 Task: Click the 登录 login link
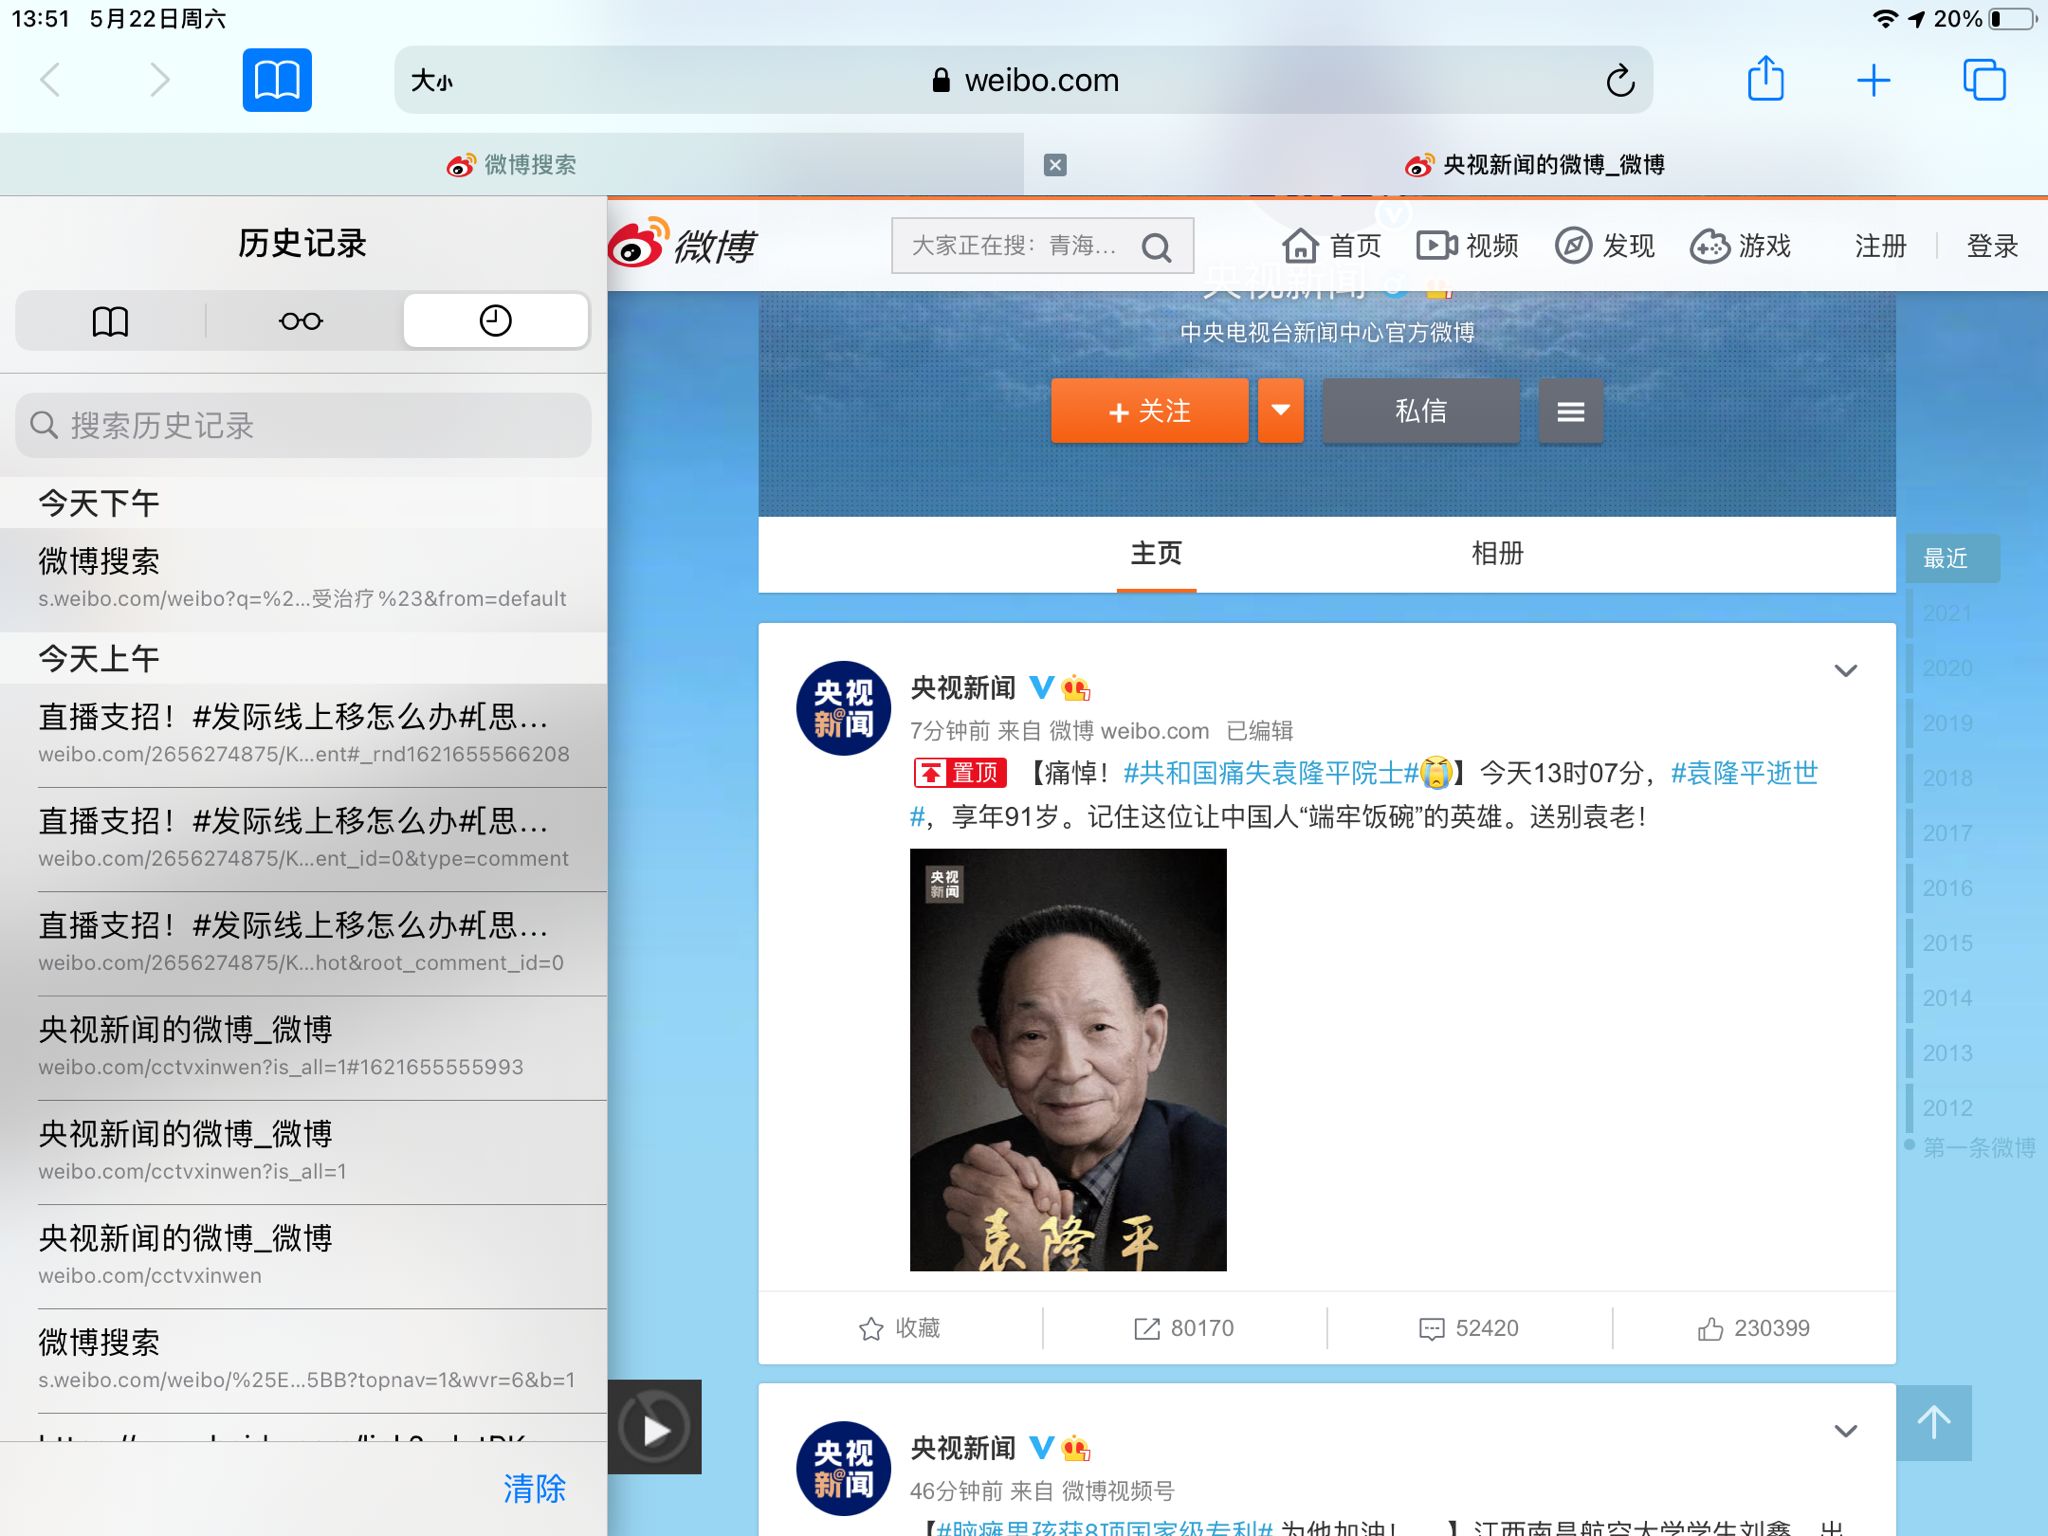click(x=1992, y=246)
